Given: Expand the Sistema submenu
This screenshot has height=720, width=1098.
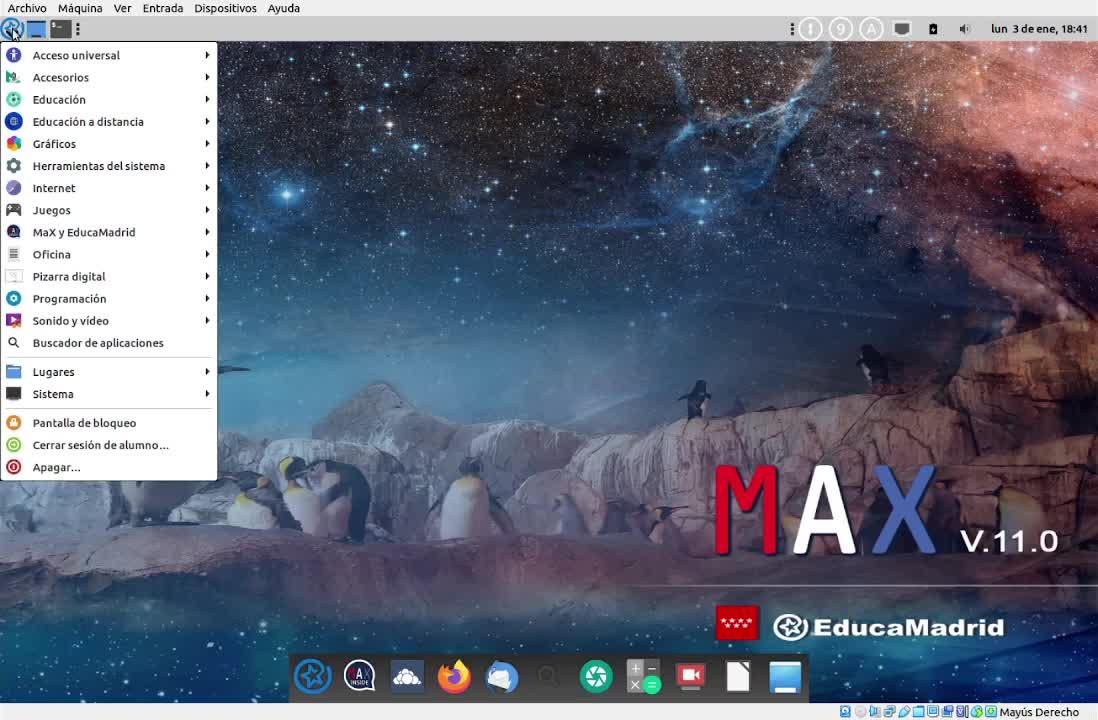Looking at the screenshot, I should (109, 394).
